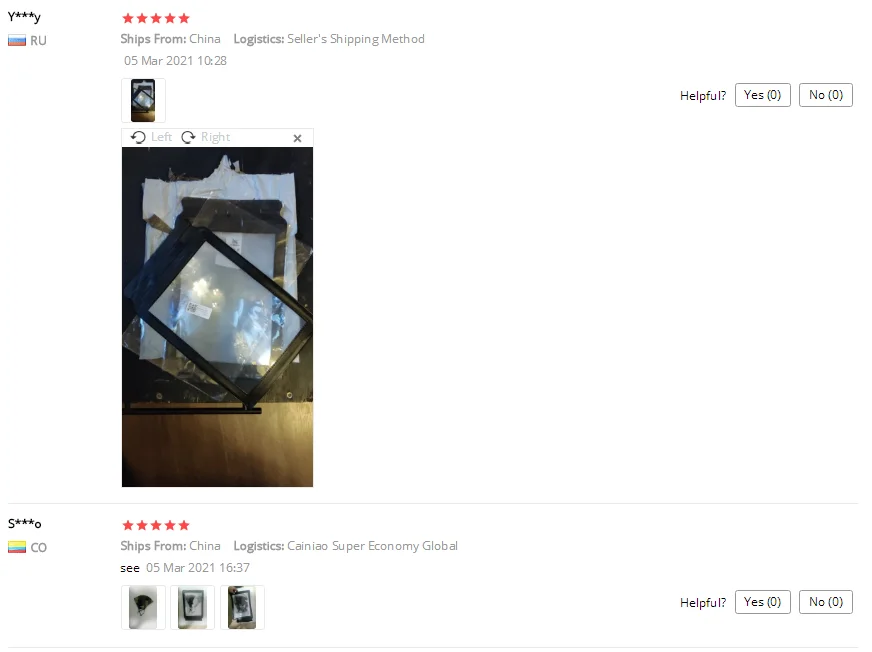Vote No (0) on S***o's review
Image resolution: width=872 pixels, height=652 pixels.
pyautogui.click(x=826, y=602)
